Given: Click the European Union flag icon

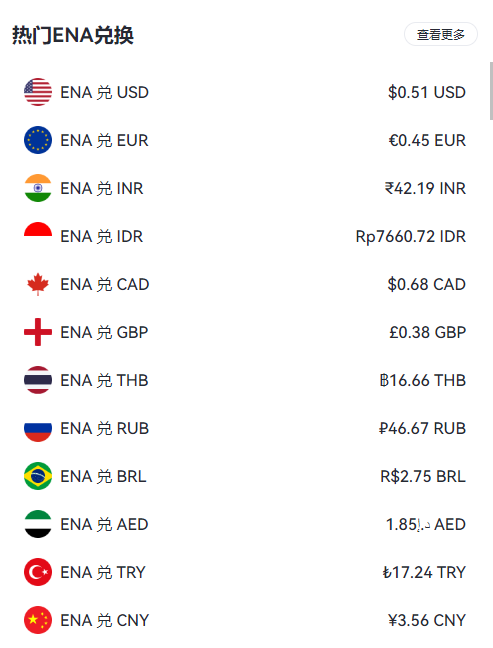Looking at the screenshot, I should click(38, 140).
